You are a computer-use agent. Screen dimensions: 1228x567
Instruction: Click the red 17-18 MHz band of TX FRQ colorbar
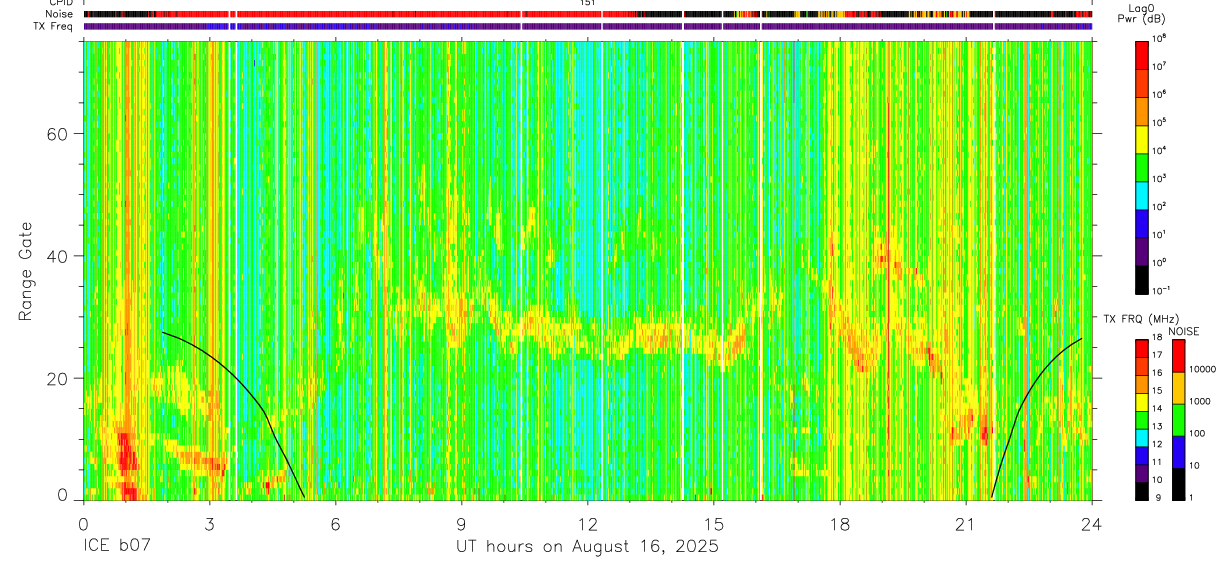click(x=1142, y=348)
